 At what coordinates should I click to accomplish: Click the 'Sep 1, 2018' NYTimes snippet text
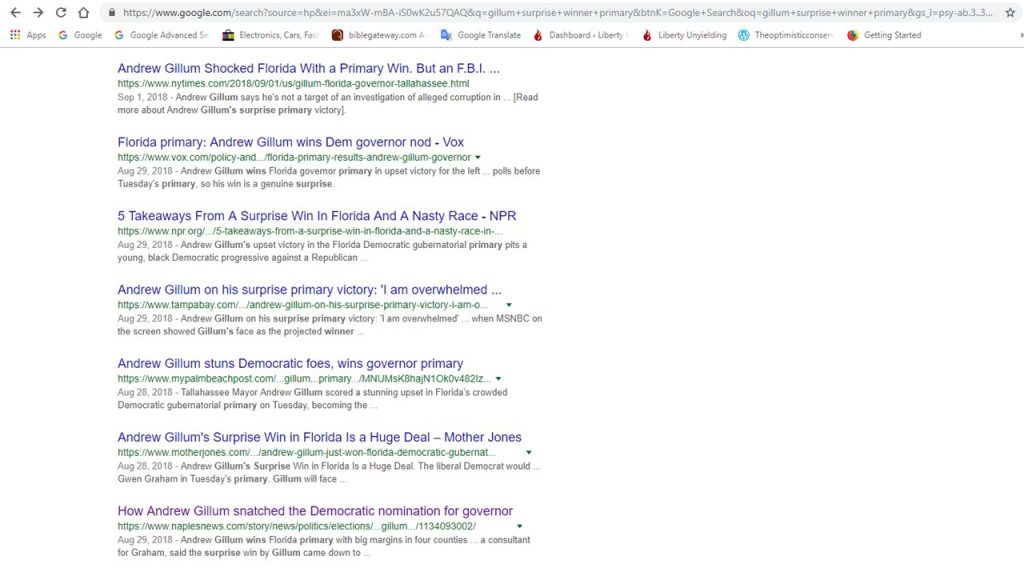click(x=328, y=104)
